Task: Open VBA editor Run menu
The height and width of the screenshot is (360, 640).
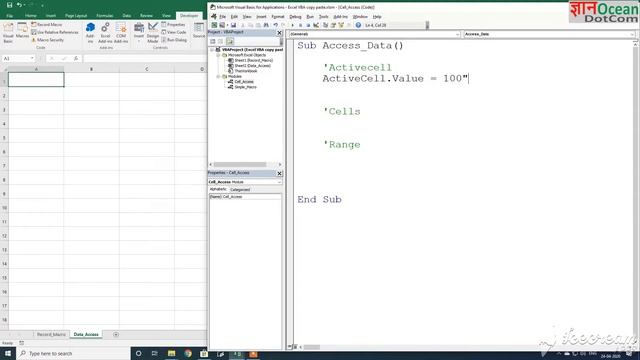Action: coord(310,17)
